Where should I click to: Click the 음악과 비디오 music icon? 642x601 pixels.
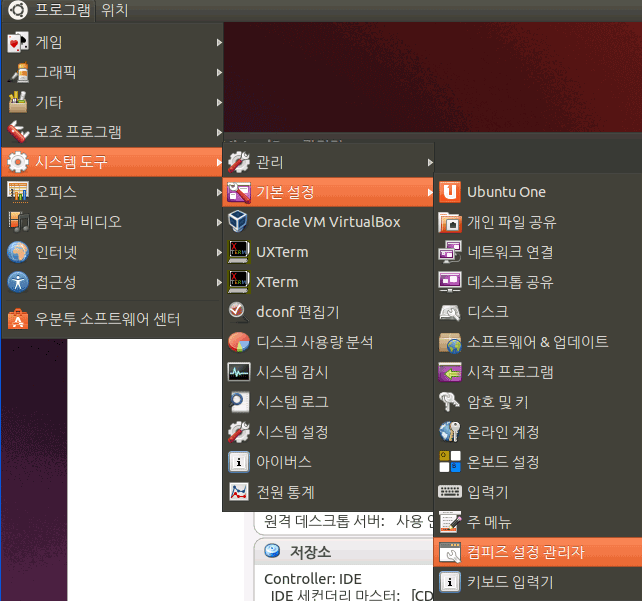[18, 221]
